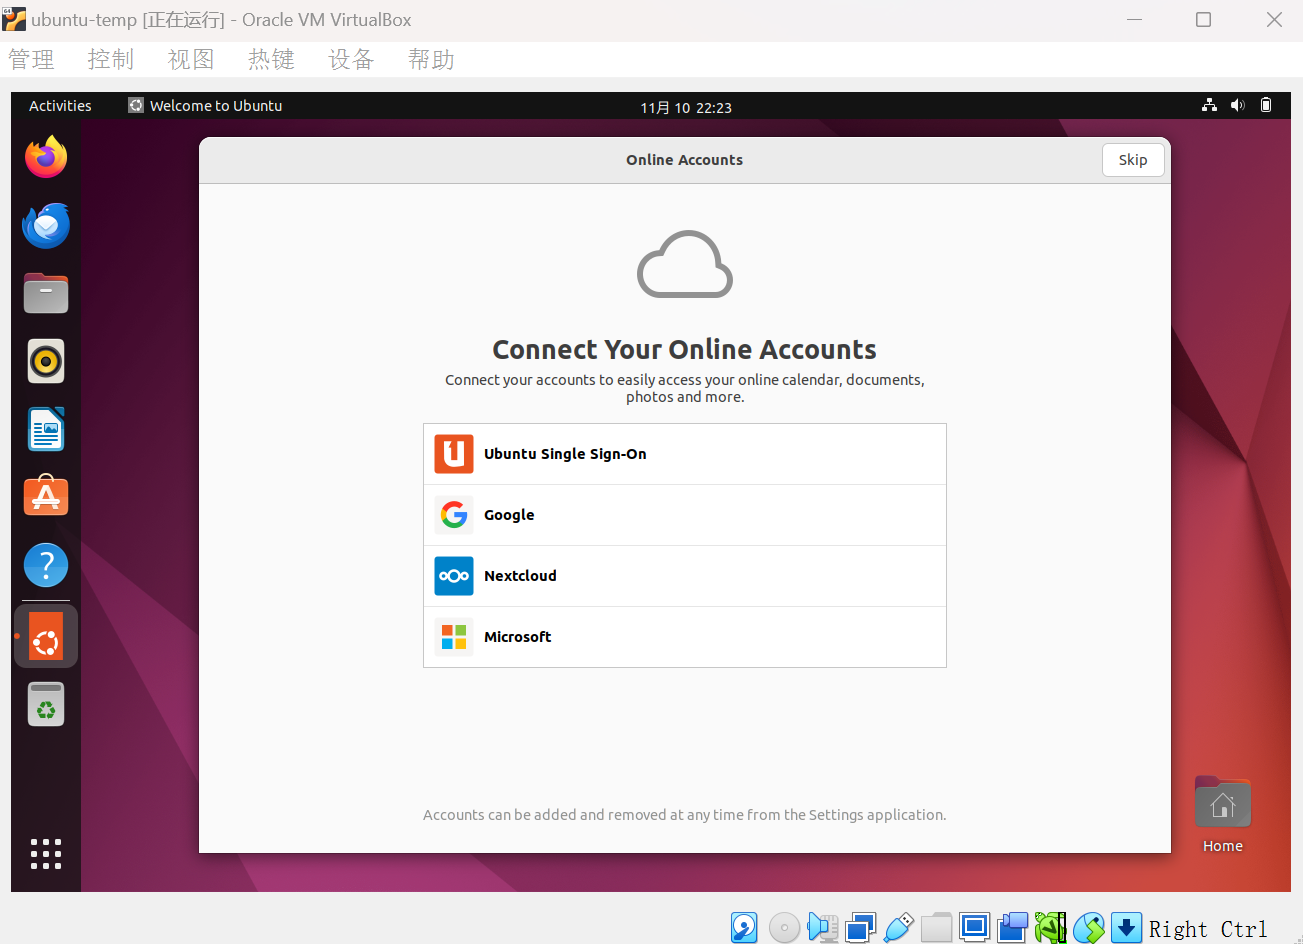Click the VirtualBox network status icon
Viewport: 1303px width, 944px height.
click(x=860, y=928)
